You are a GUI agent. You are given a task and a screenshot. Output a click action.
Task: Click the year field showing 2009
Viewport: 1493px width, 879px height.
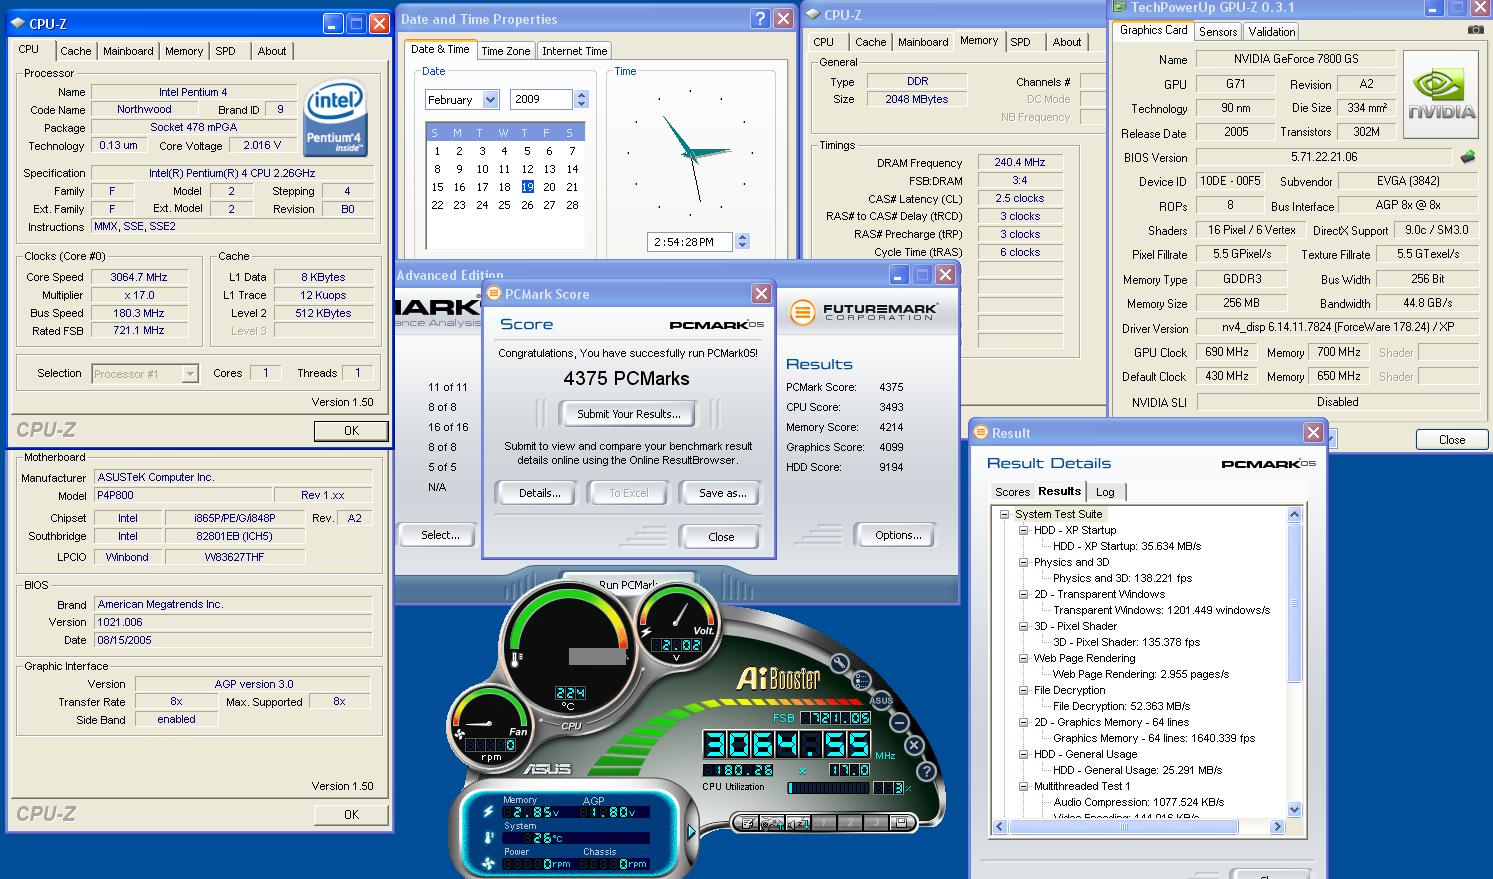pyautogui.click(x=542, y=100)
